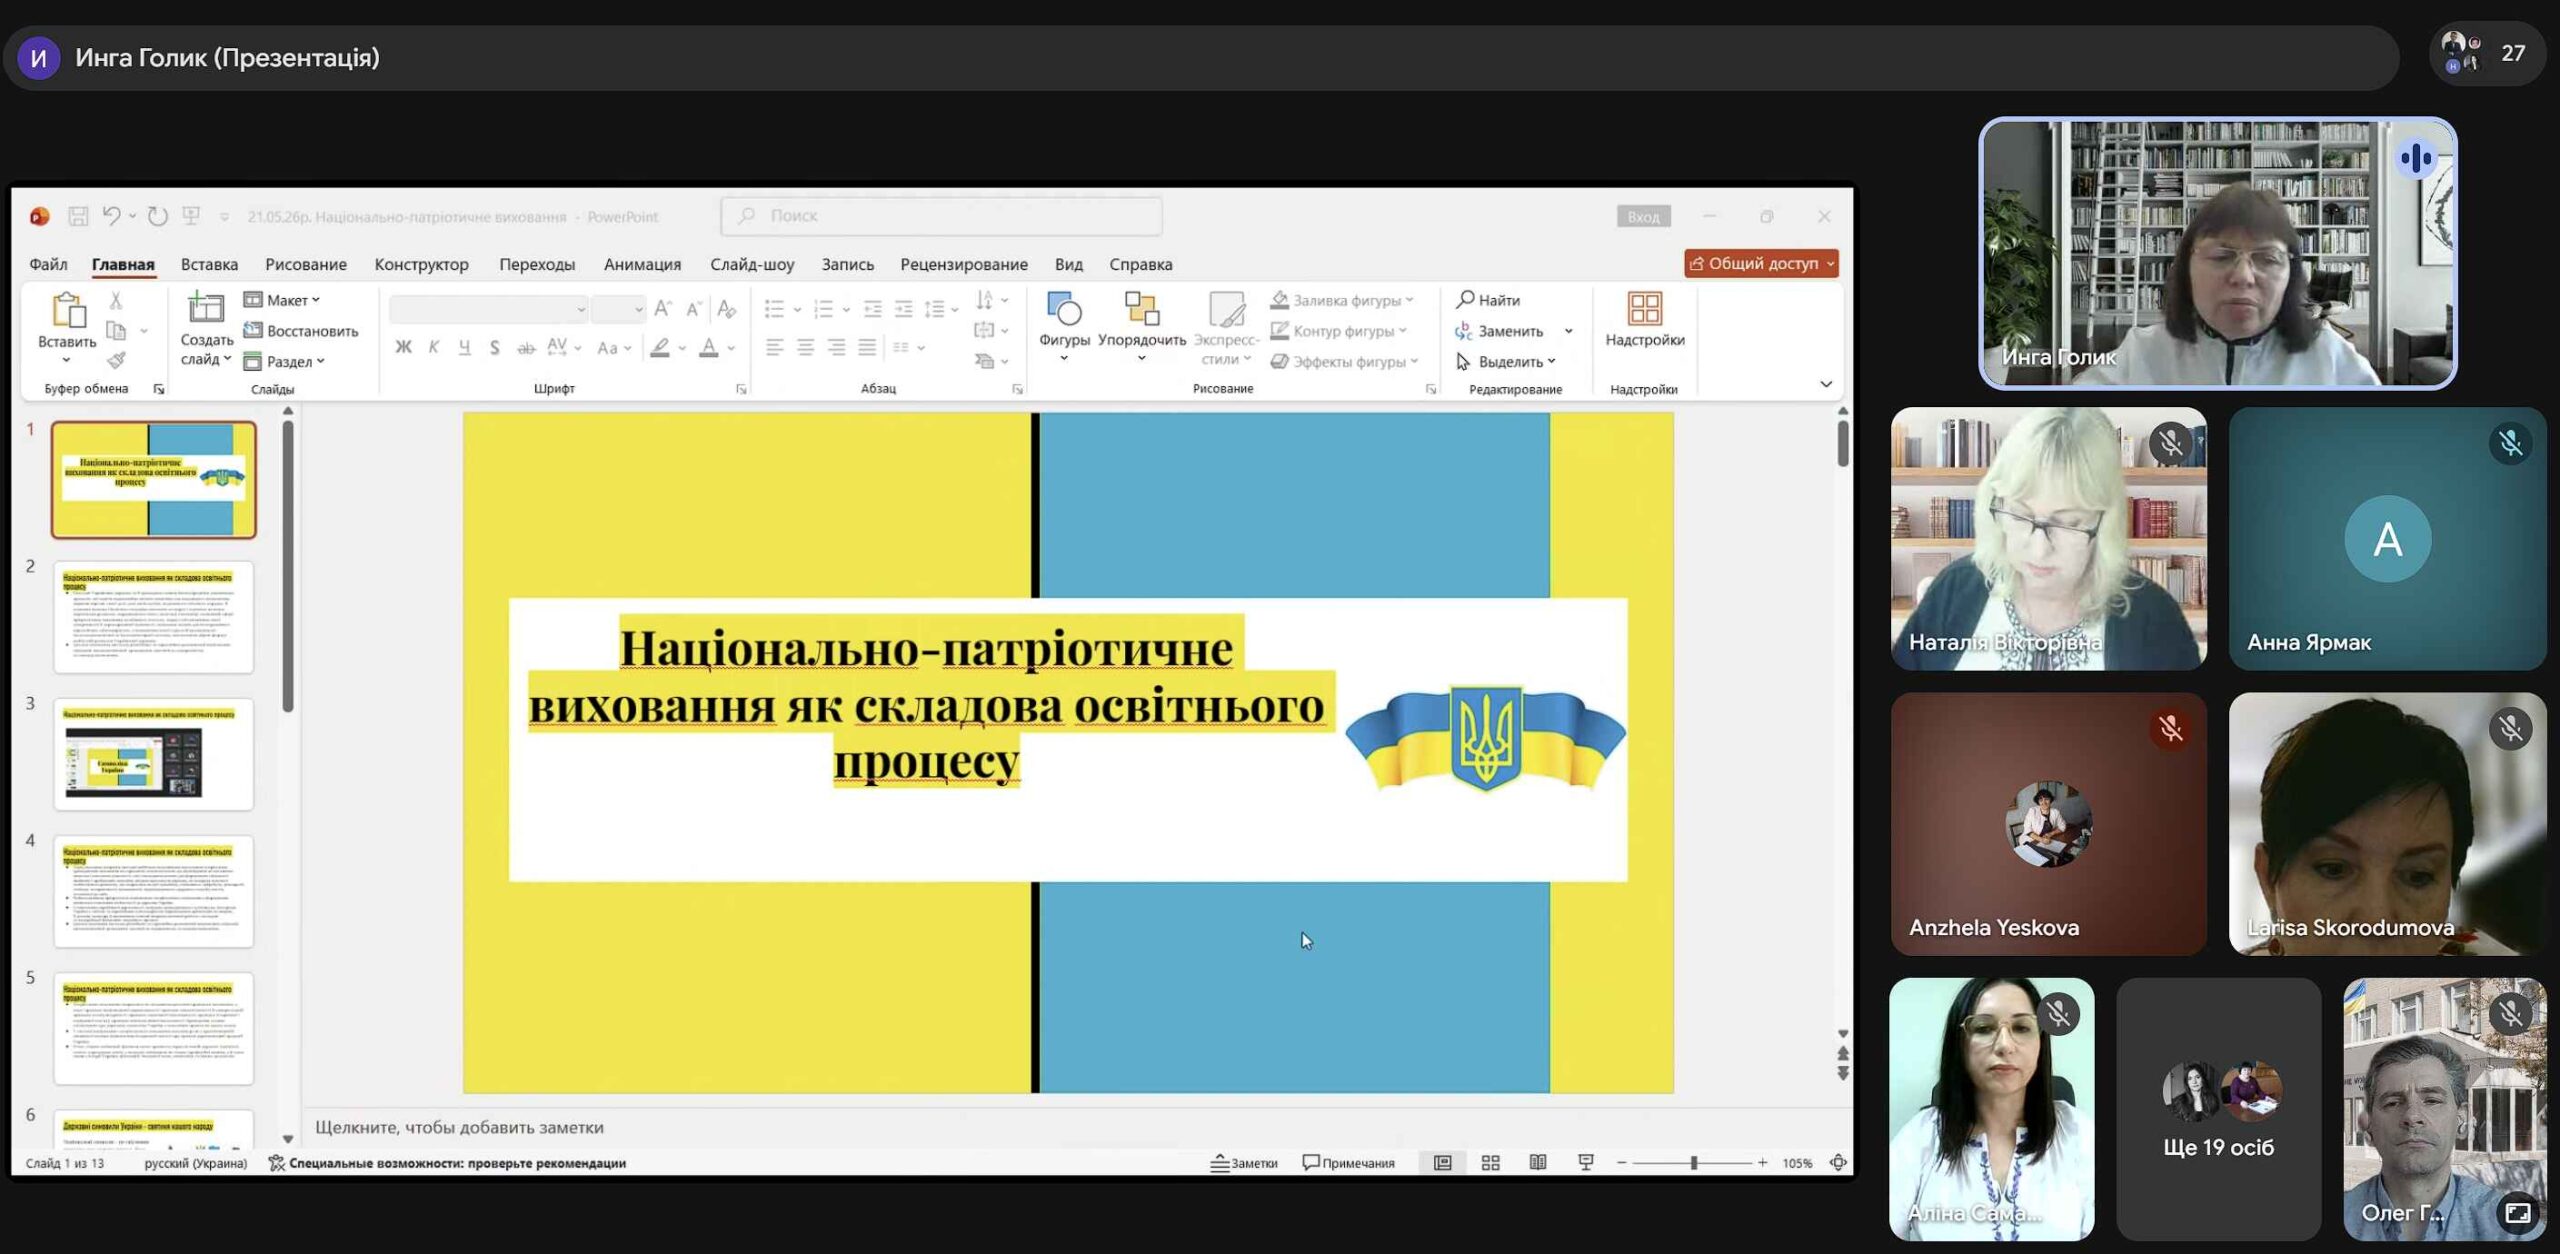Click the Создать слайд button
The image size is (2560, 1254).
click(x=206, y=327)
